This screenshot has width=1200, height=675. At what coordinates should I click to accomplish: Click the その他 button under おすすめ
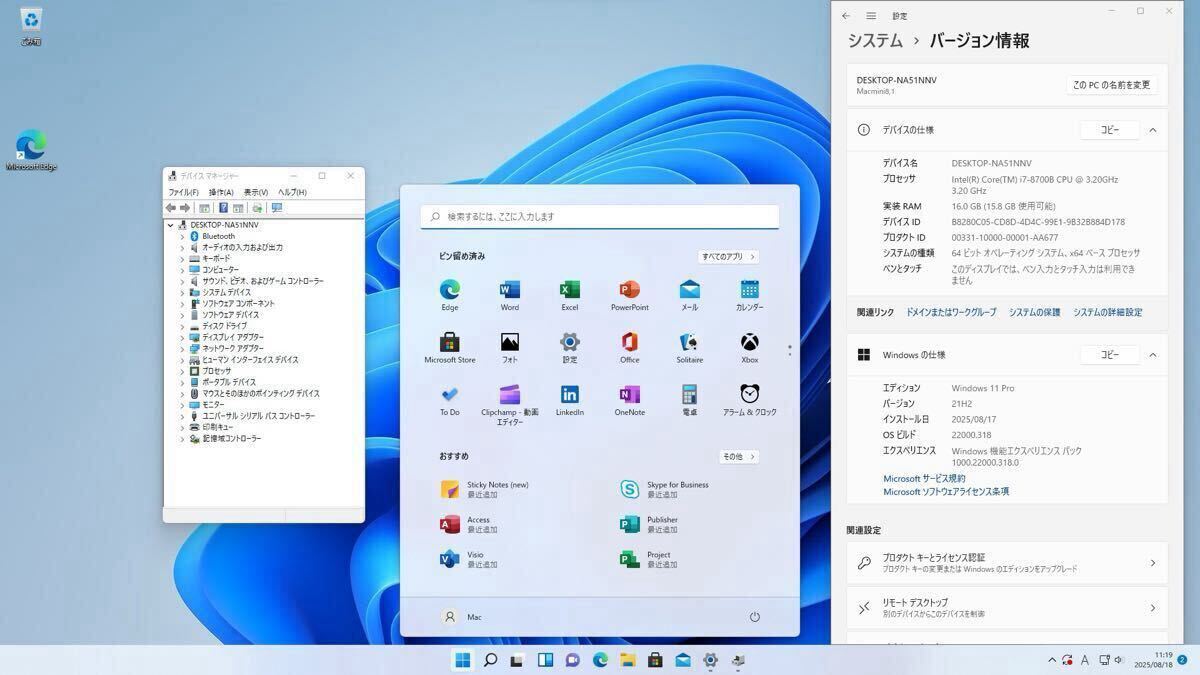click(739, 457)
